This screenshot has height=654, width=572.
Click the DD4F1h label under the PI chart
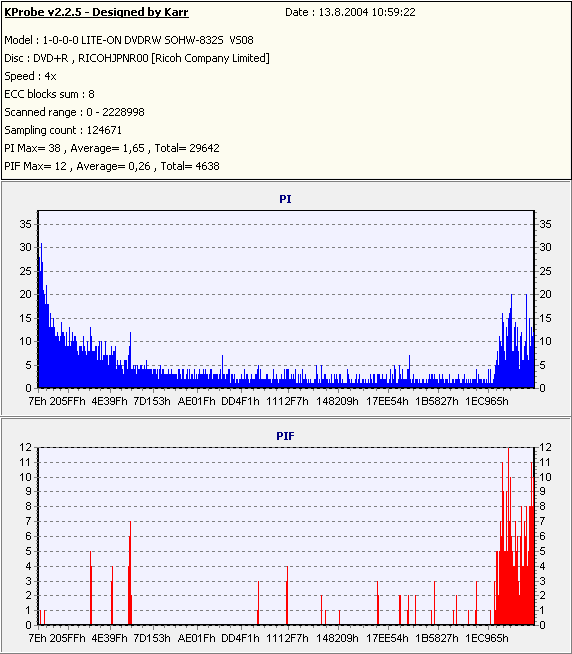[x=240, y=401]
